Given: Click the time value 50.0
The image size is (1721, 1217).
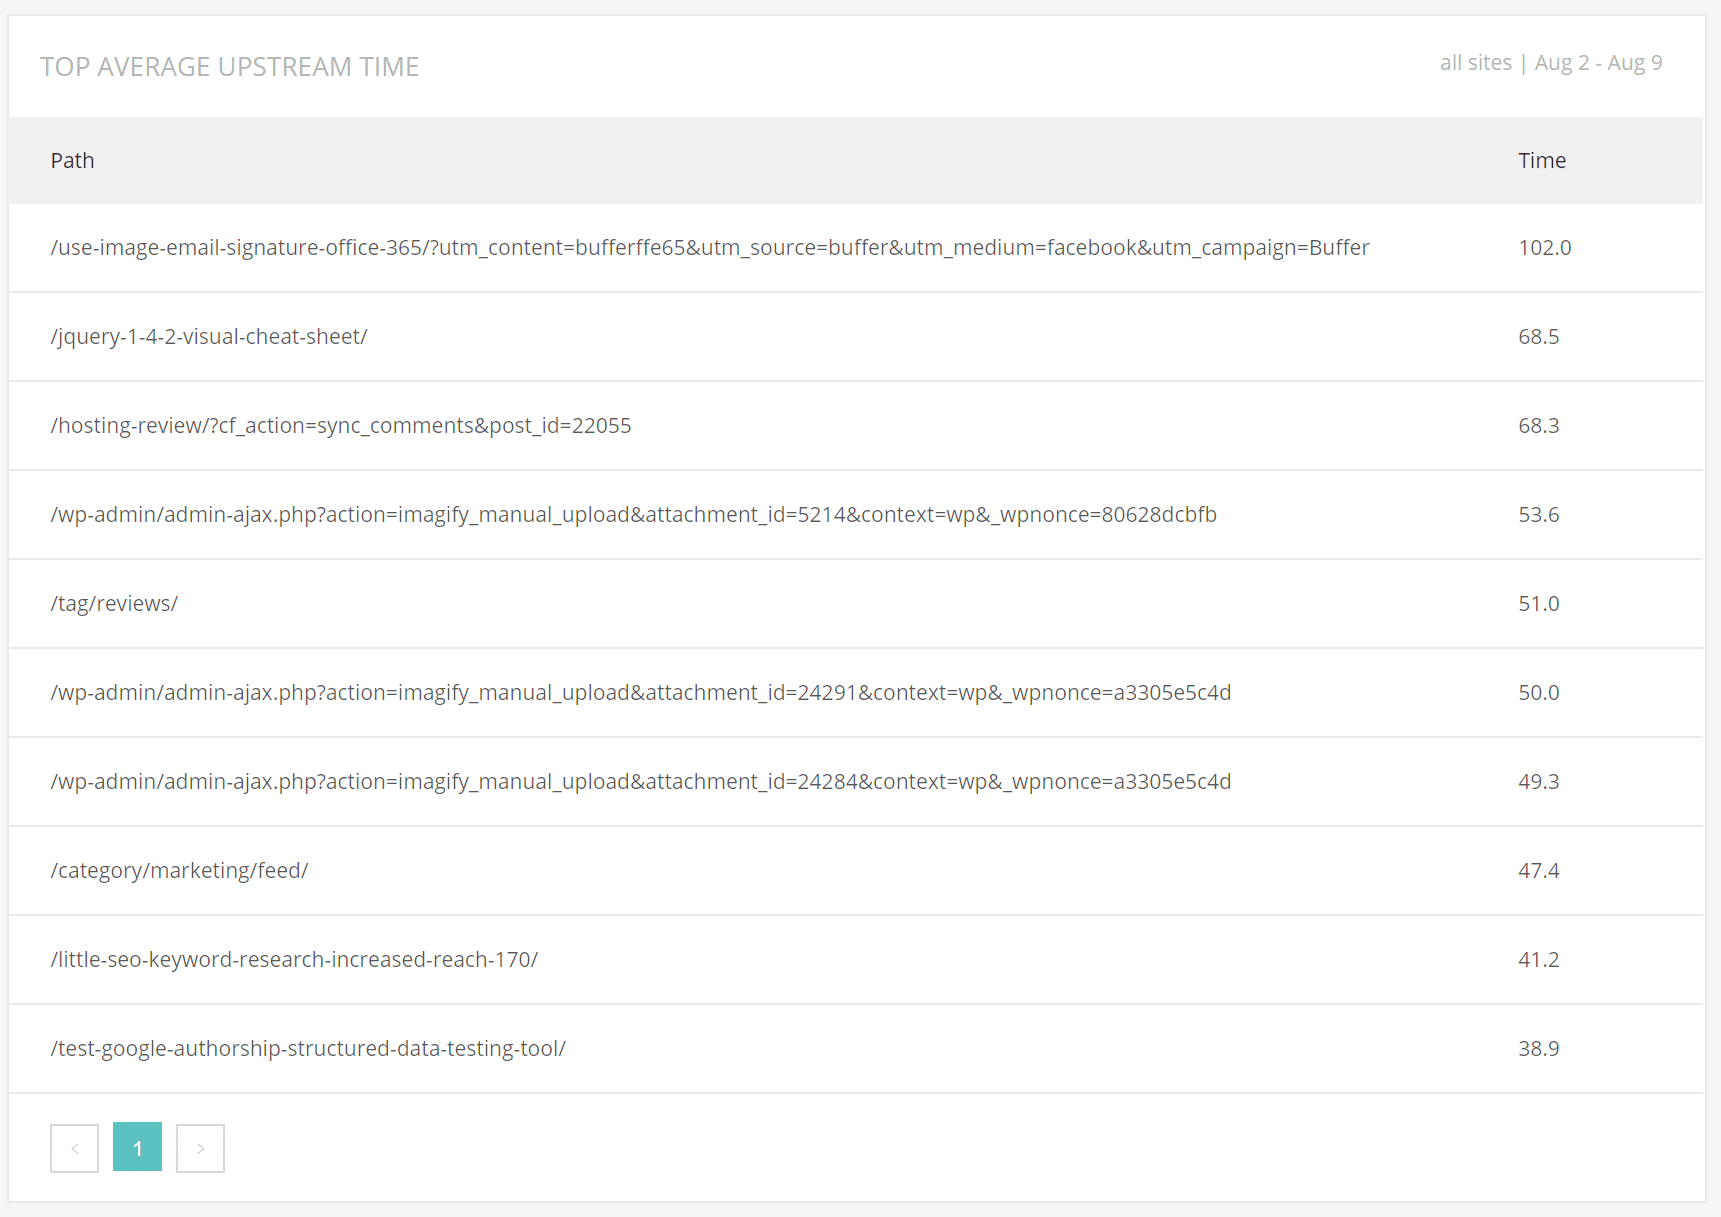Looking at the screenshot, I should click(x=1539, y=692).
